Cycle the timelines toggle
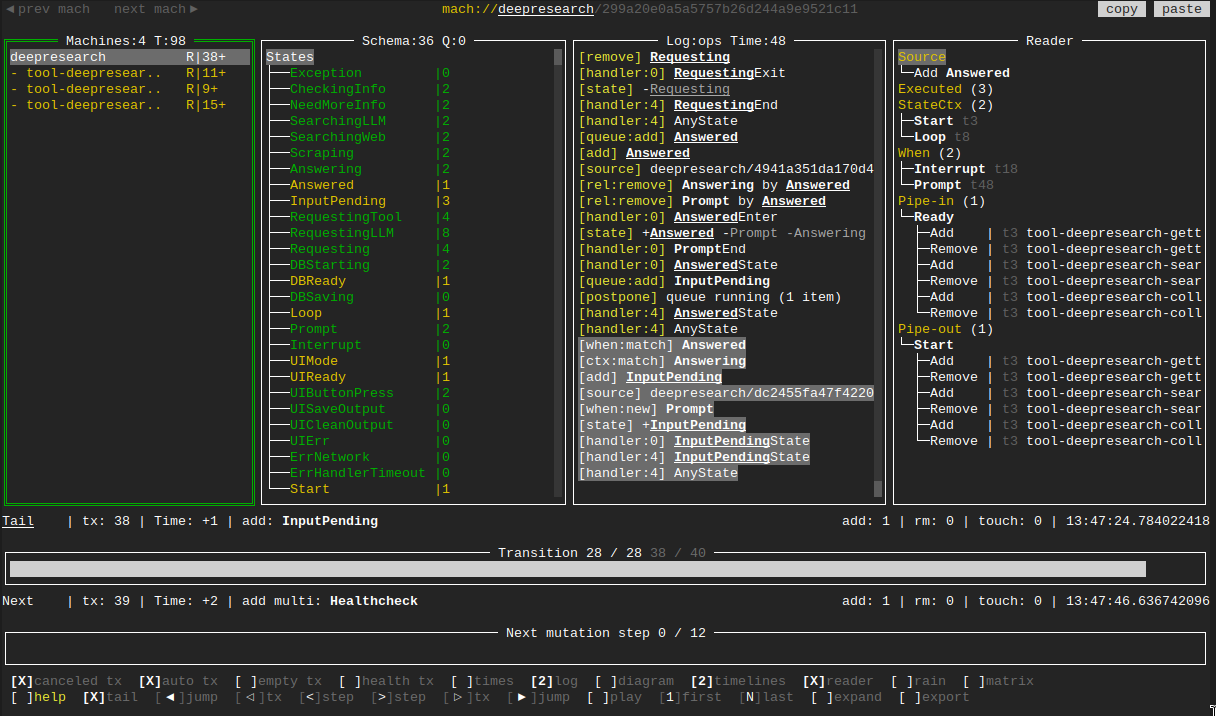The image size is (1216, 716). tap(738, 681)
